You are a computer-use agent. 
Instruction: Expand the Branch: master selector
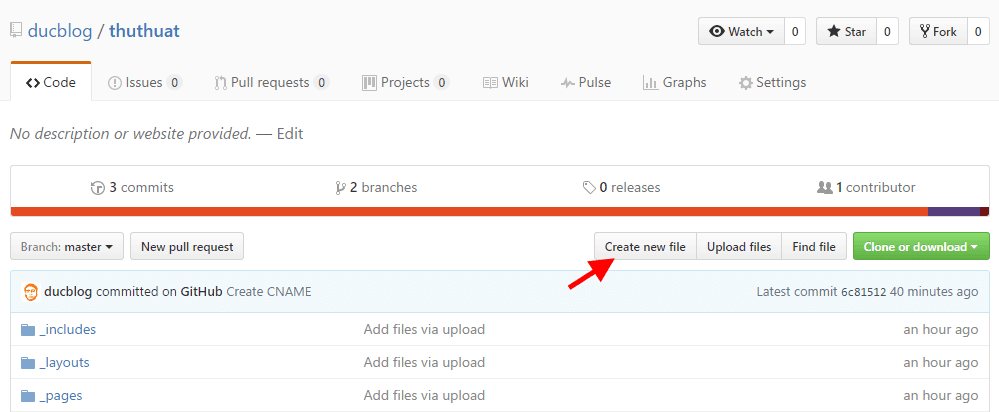[67, 246]
